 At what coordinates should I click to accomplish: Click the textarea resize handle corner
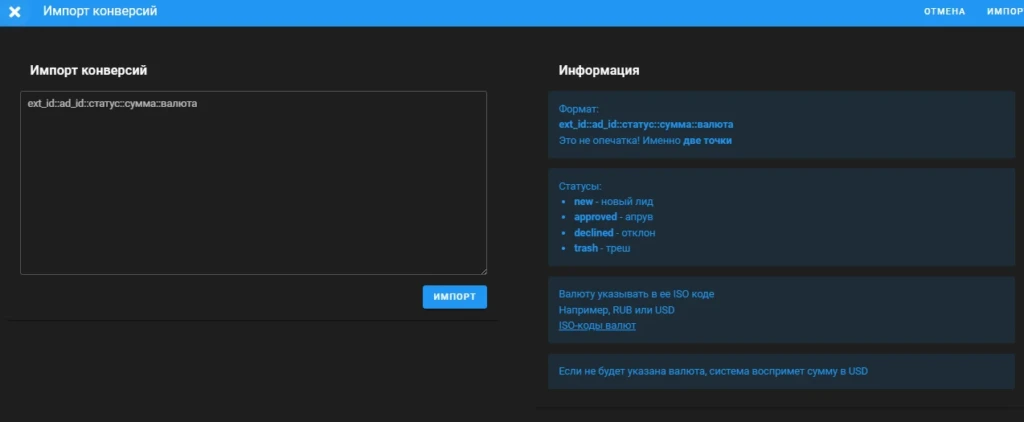[483, 271]
